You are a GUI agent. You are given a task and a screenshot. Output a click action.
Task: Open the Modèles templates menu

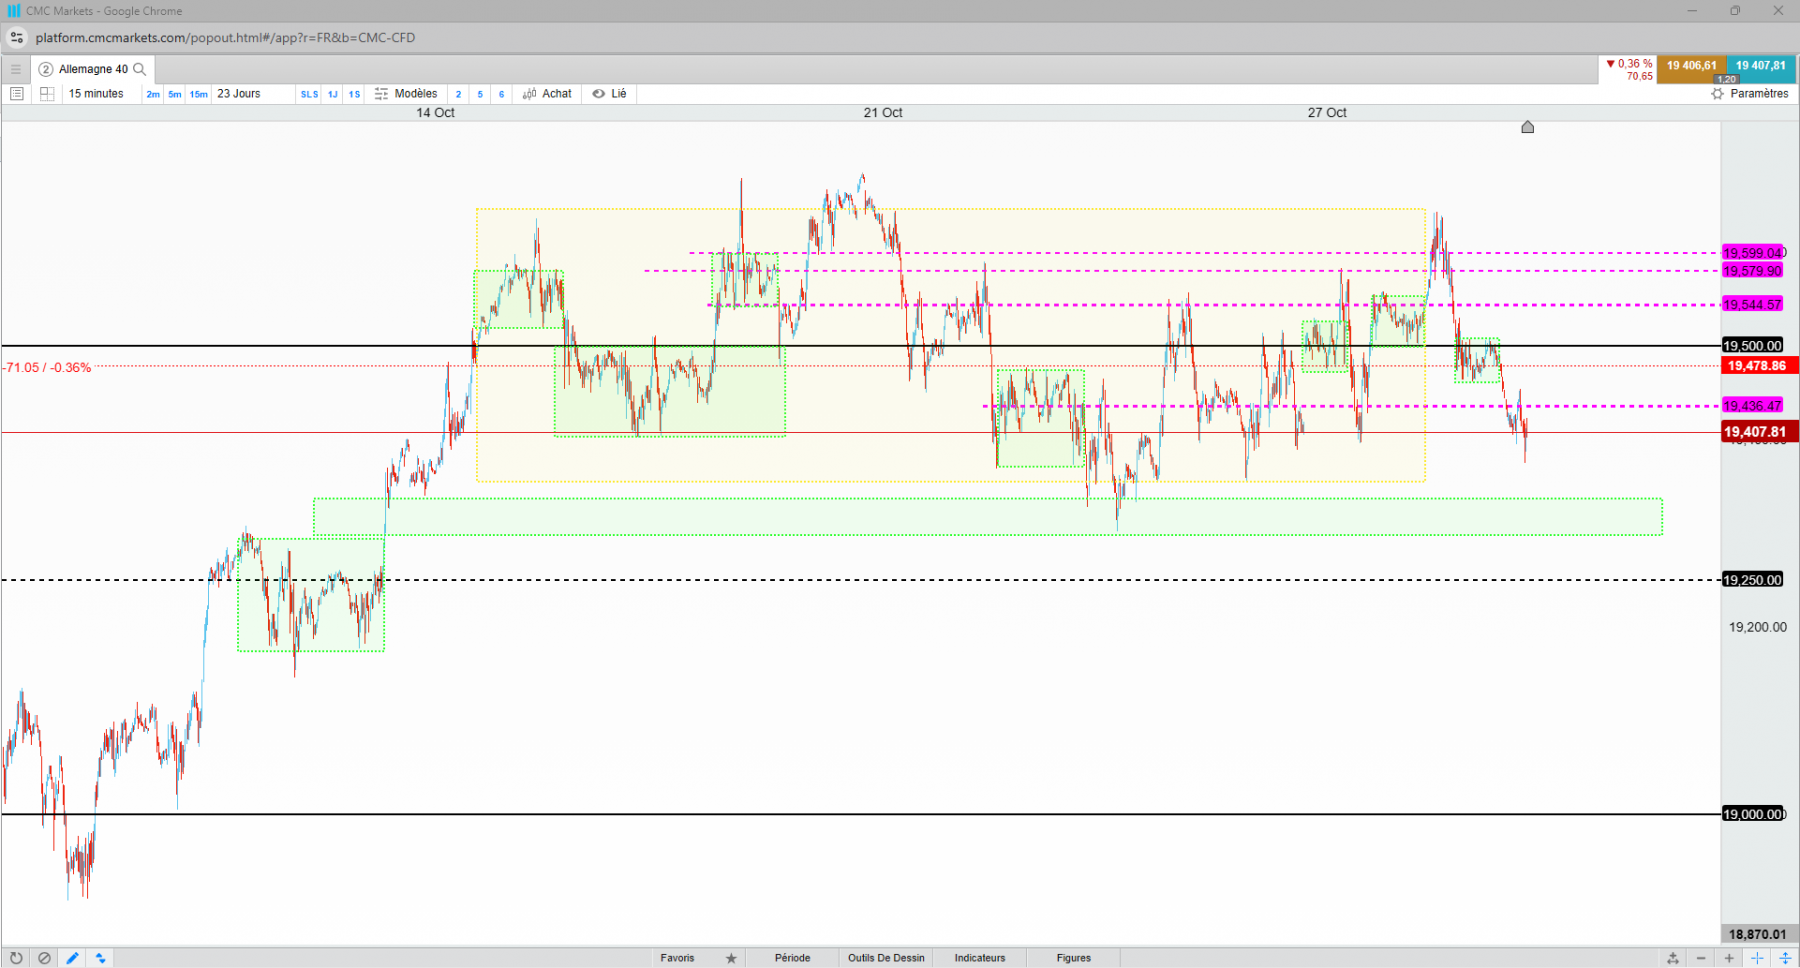pyautogui.click(x=406, y=94)
